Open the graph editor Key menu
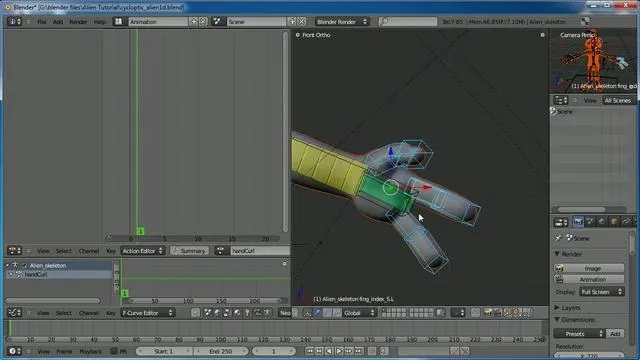The height and width of the screenshot is (360, 640). coord(111,313)
